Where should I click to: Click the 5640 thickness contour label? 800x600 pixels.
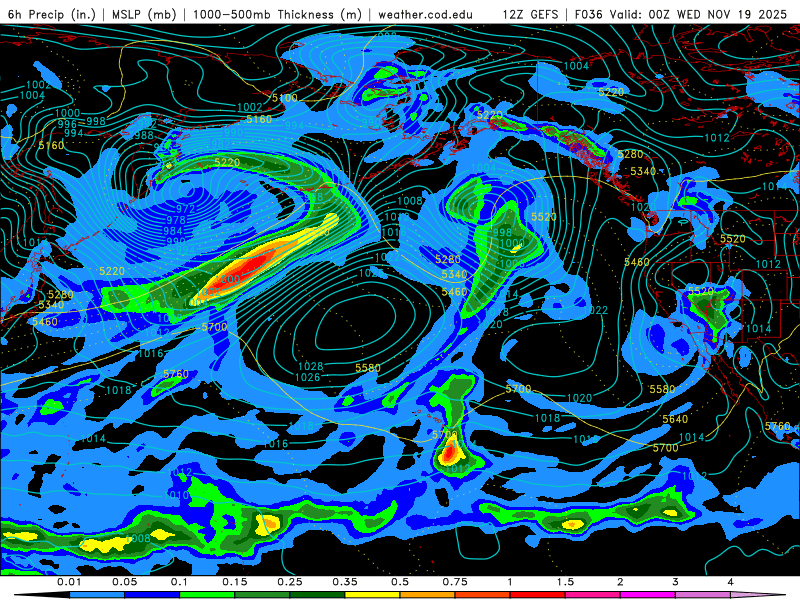(675, 419)
